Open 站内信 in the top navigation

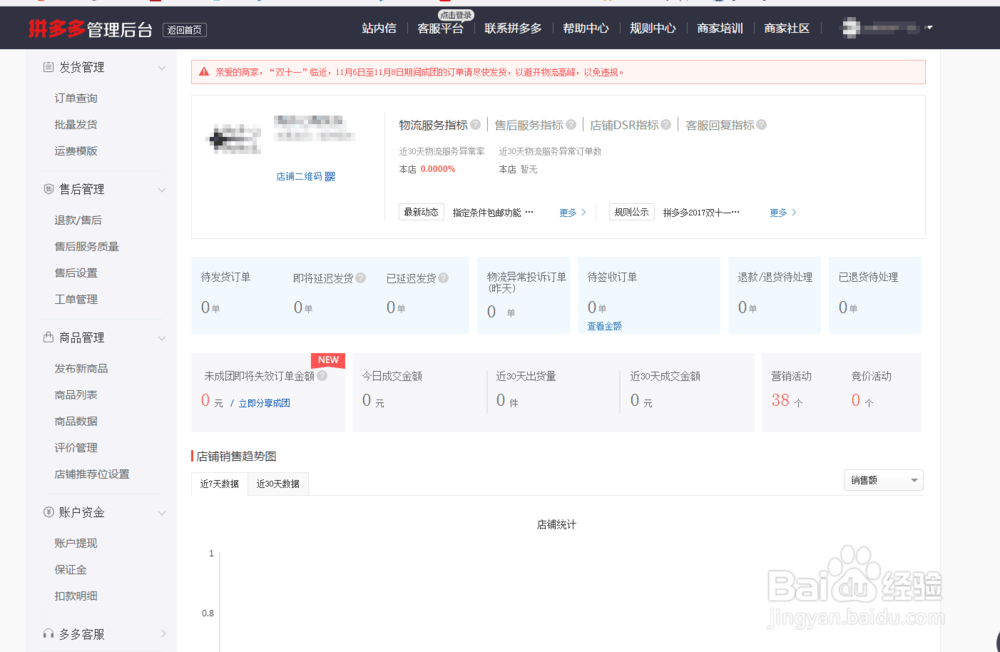[x=379, y=28]
